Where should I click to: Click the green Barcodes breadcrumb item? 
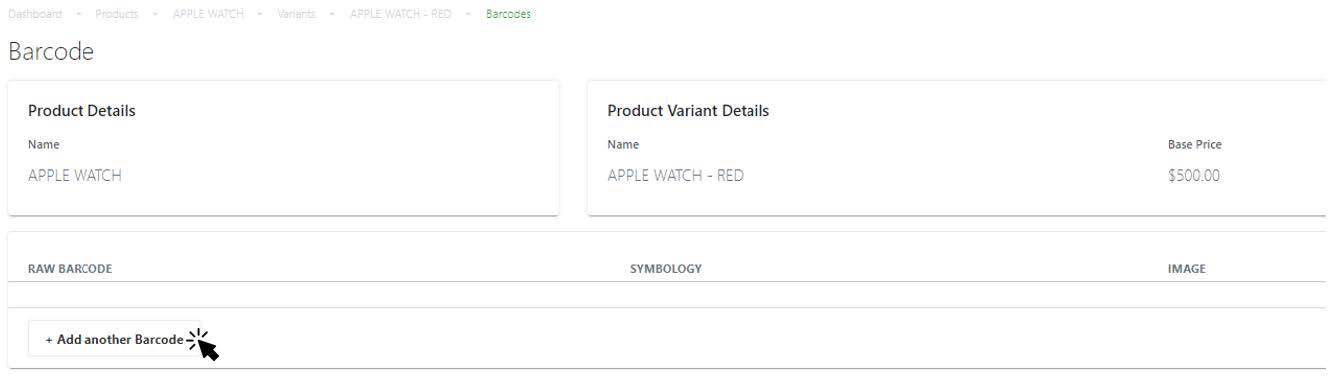tap(509, 14)
